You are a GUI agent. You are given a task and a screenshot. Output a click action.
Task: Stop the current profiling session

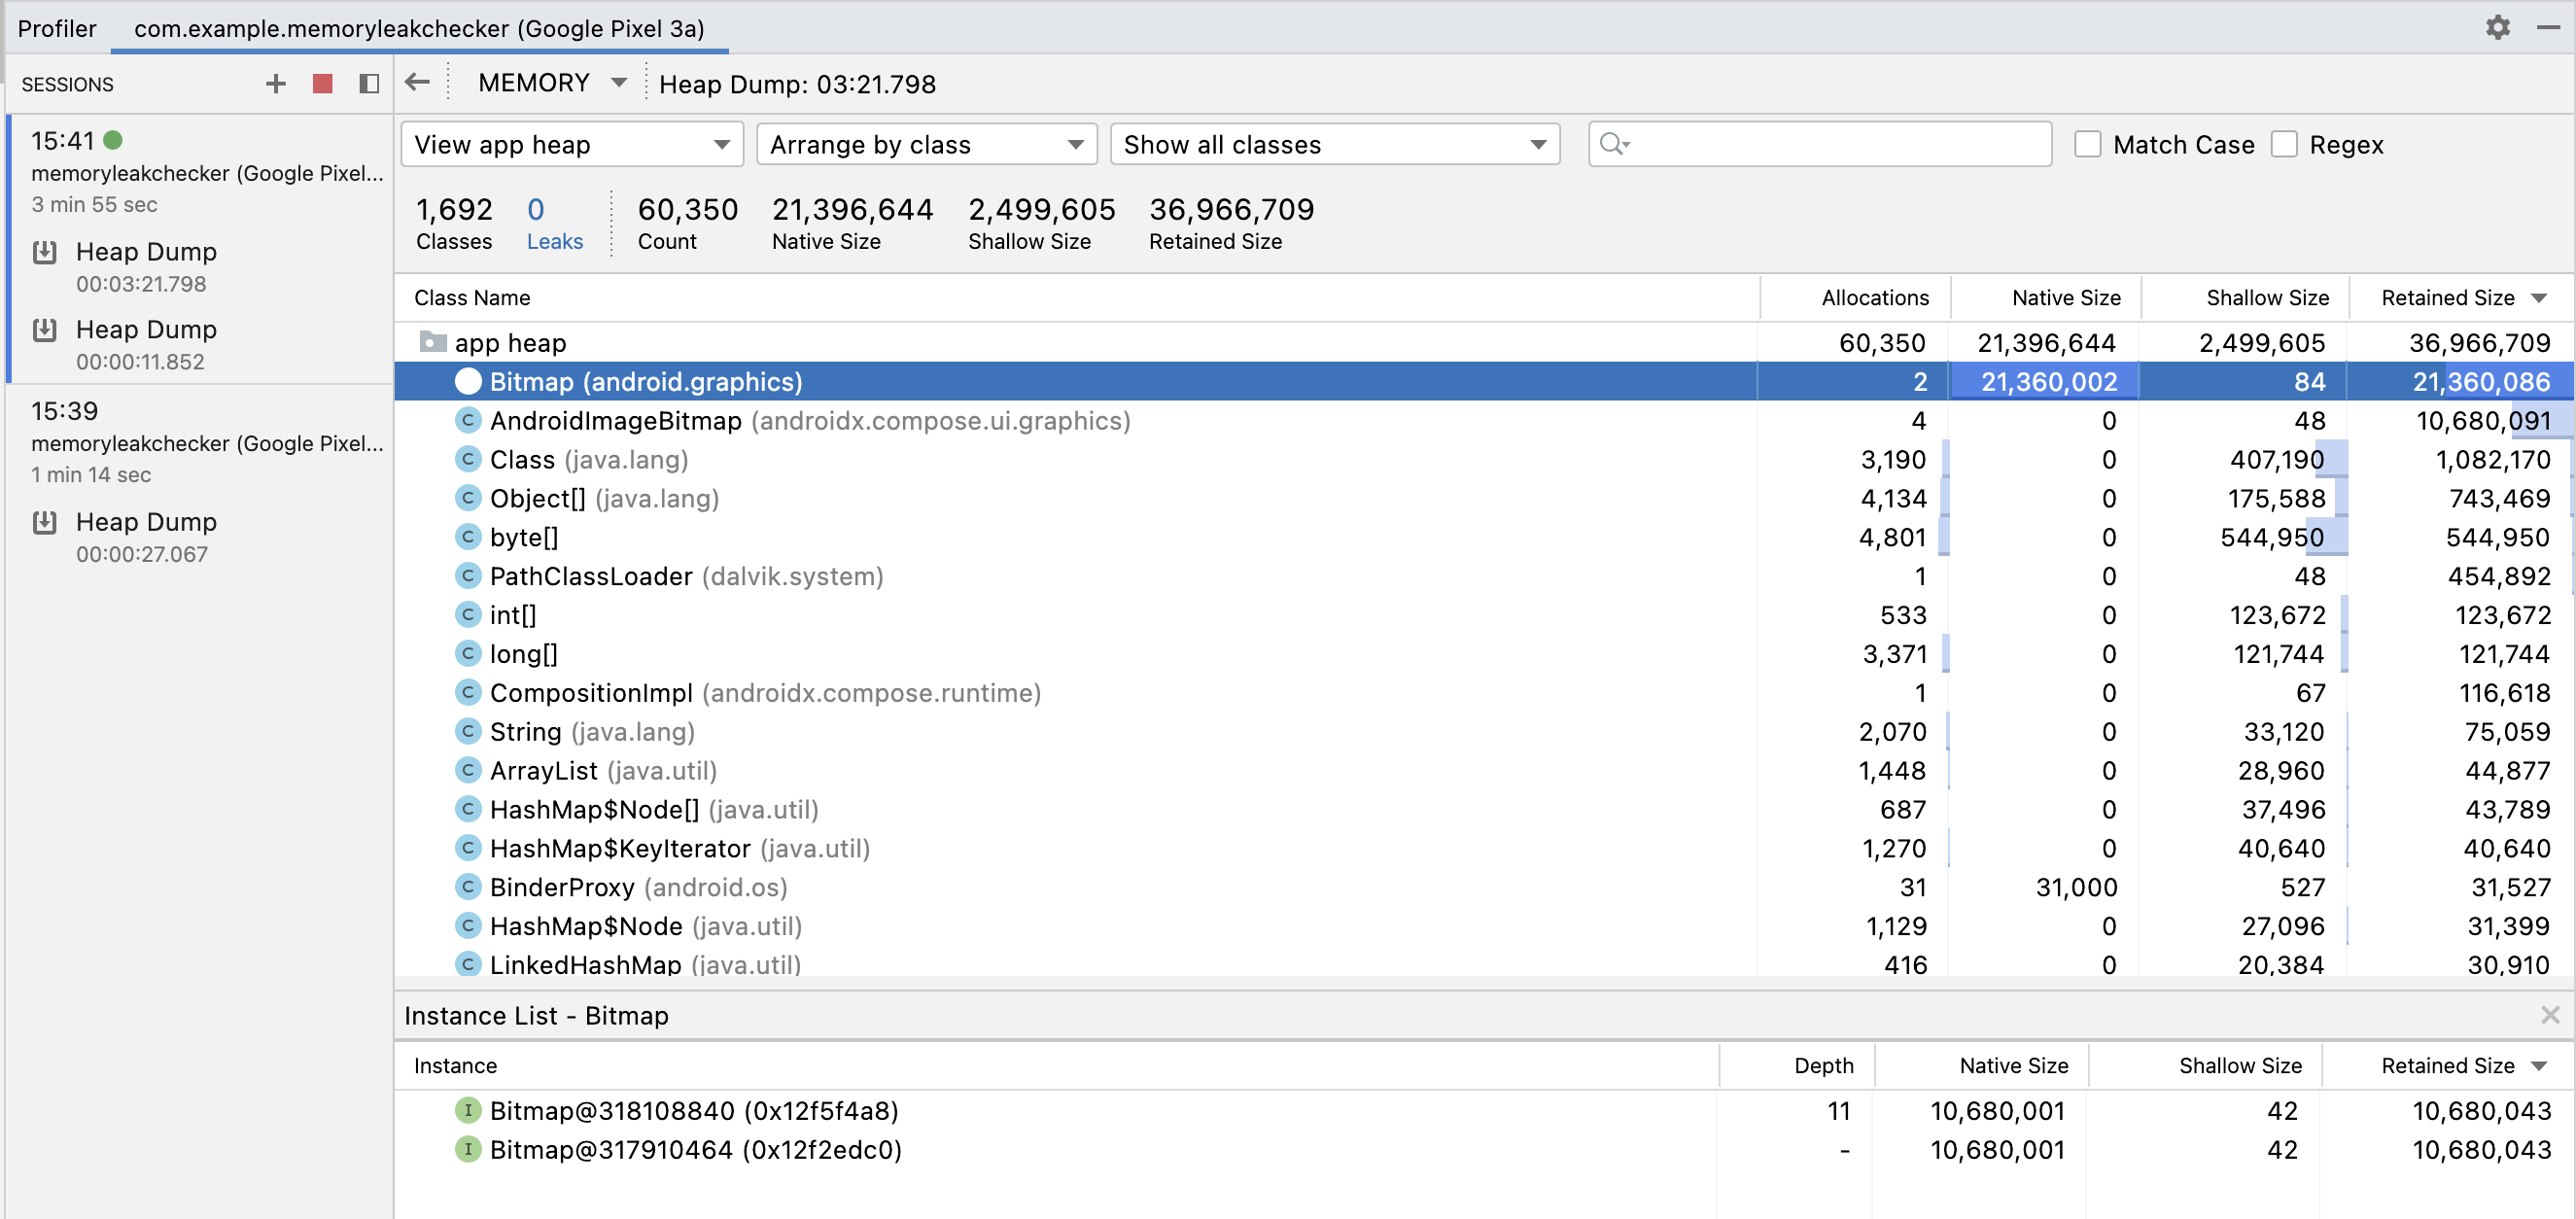322,84
